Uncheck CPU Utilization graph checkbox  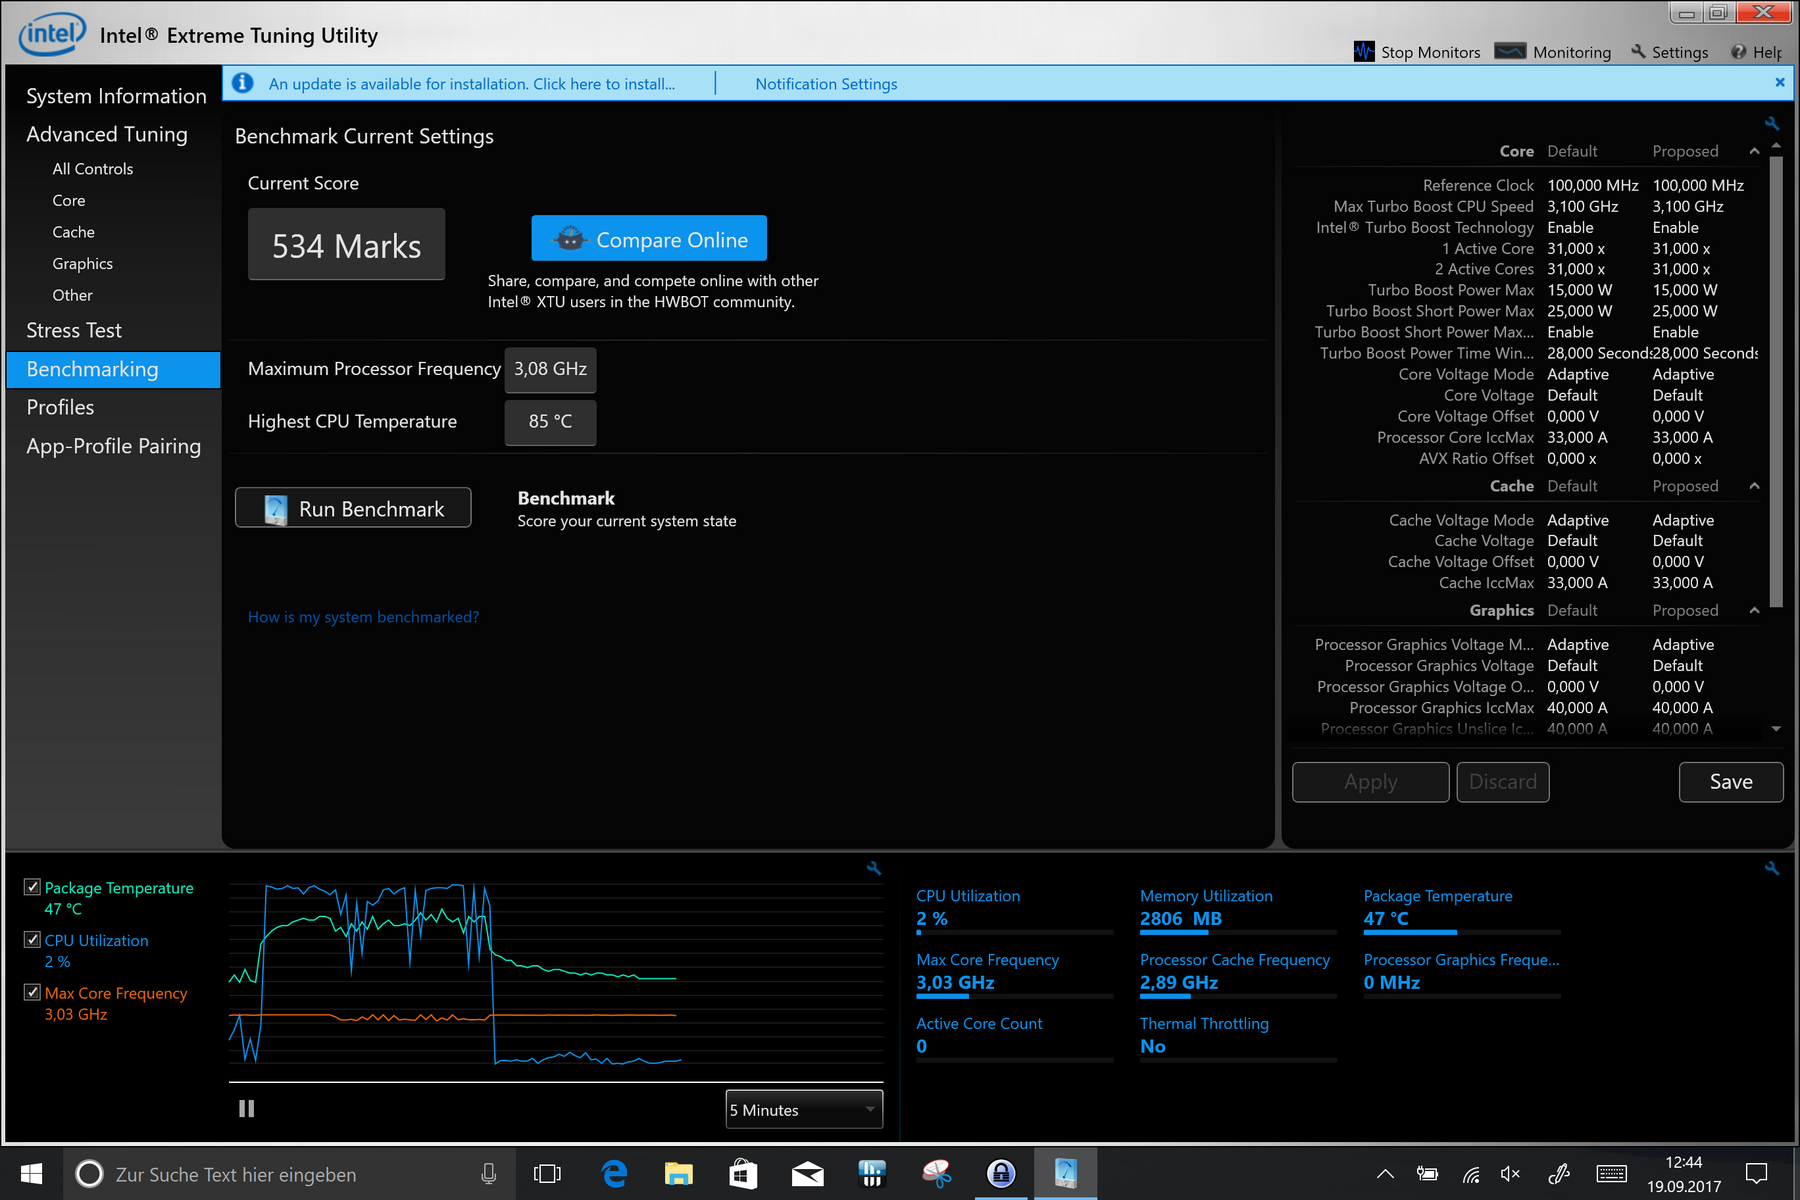[32, 940]
